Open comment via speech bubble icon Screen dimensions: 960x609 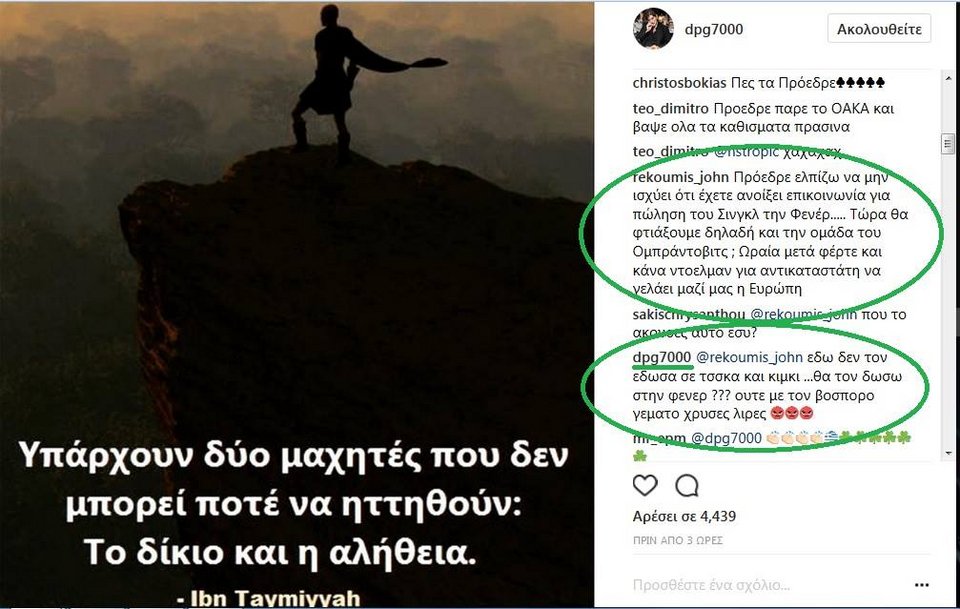point(687,485)
